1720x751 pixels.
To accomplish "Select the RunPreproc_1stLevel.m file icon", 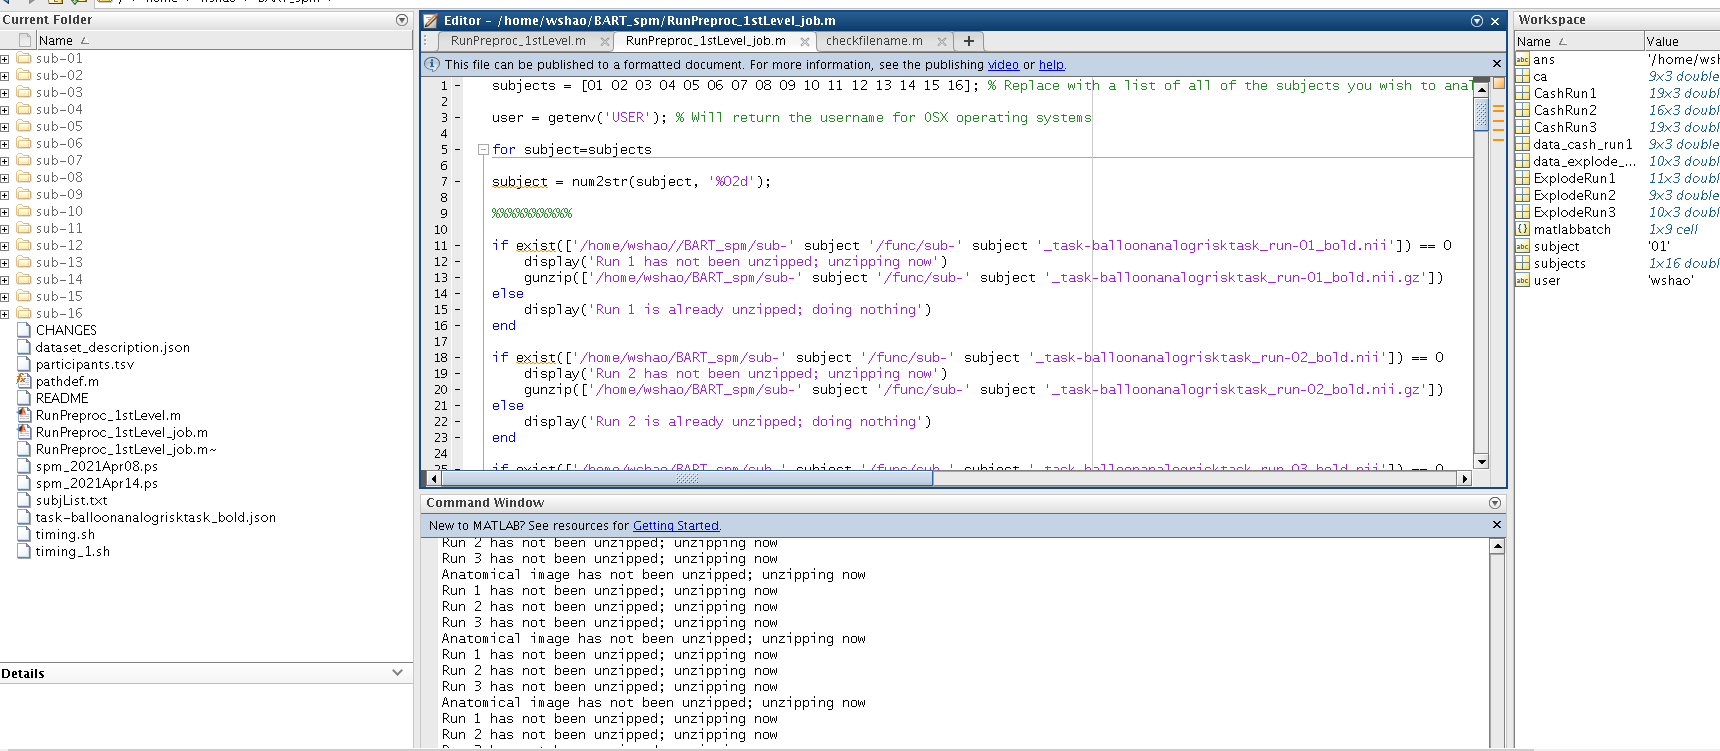I will (24, 415).
